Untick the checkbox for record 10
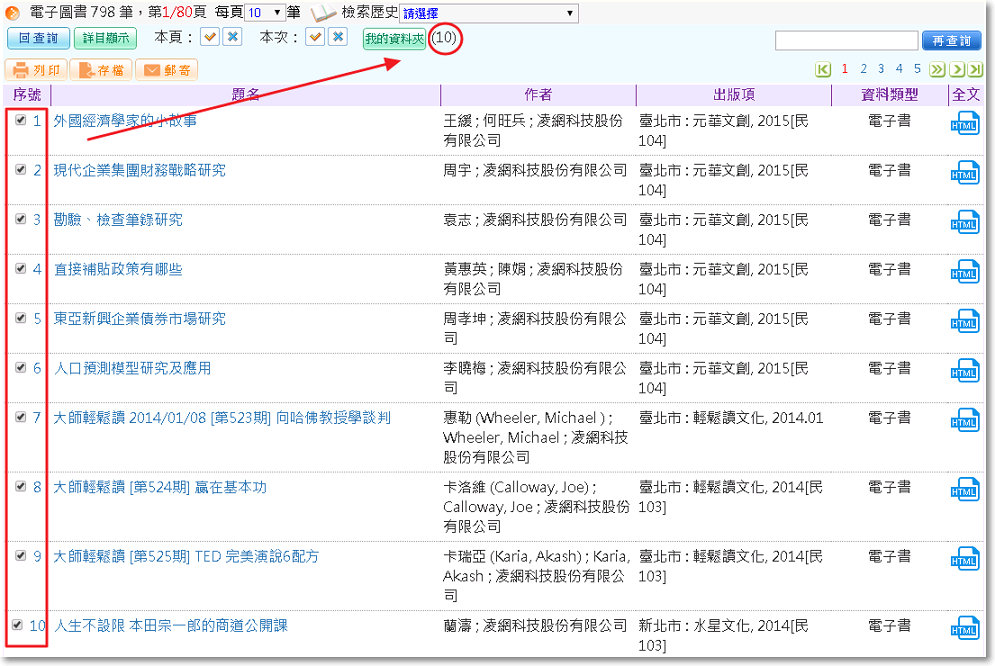Image resolution: width=995 pixels, height=666 pixels. point(17,625)
